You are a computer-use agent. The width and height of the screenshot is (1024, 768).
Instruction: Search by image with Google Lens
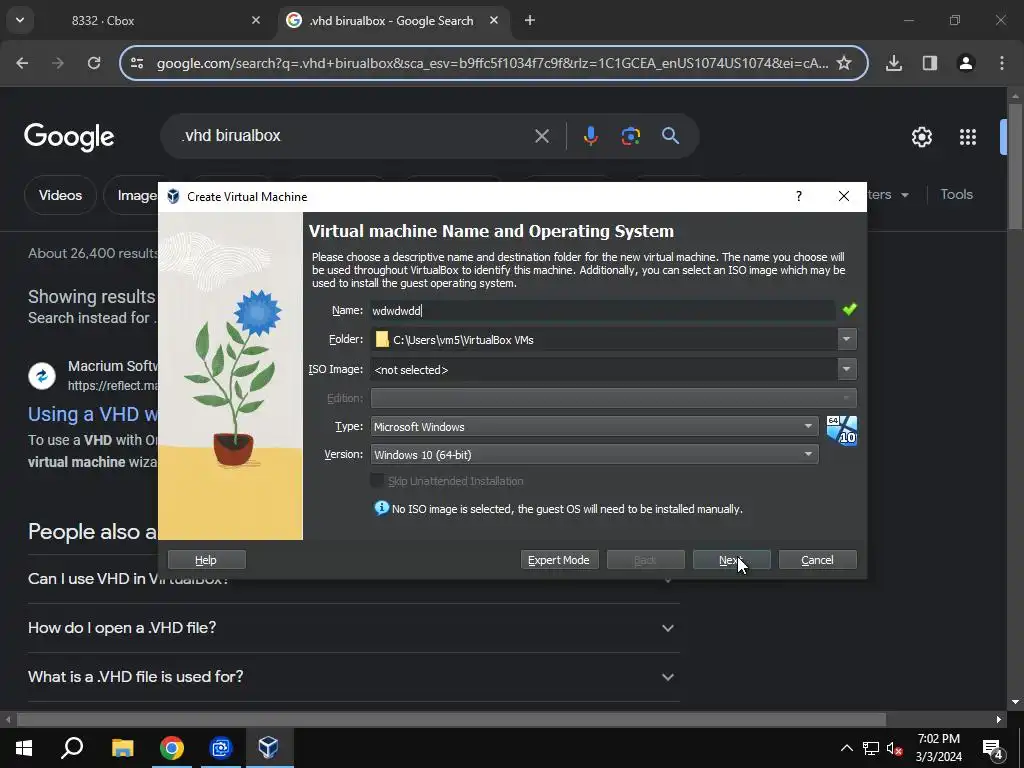(630, 136)
